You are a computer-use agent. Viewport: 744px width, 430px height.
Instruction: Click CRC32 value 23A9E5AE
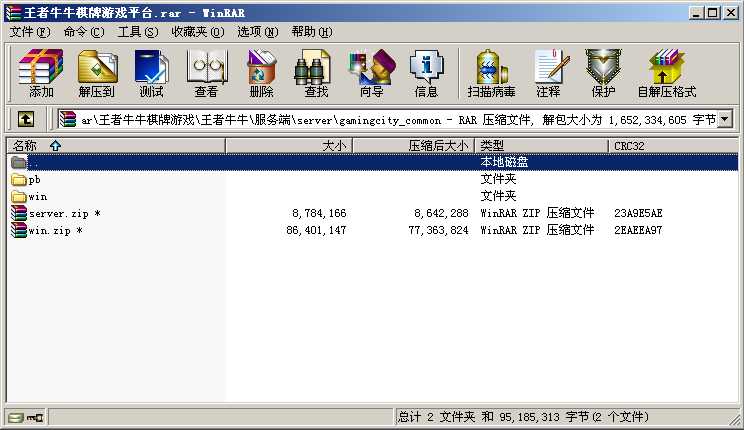click(x=638, y=214)
